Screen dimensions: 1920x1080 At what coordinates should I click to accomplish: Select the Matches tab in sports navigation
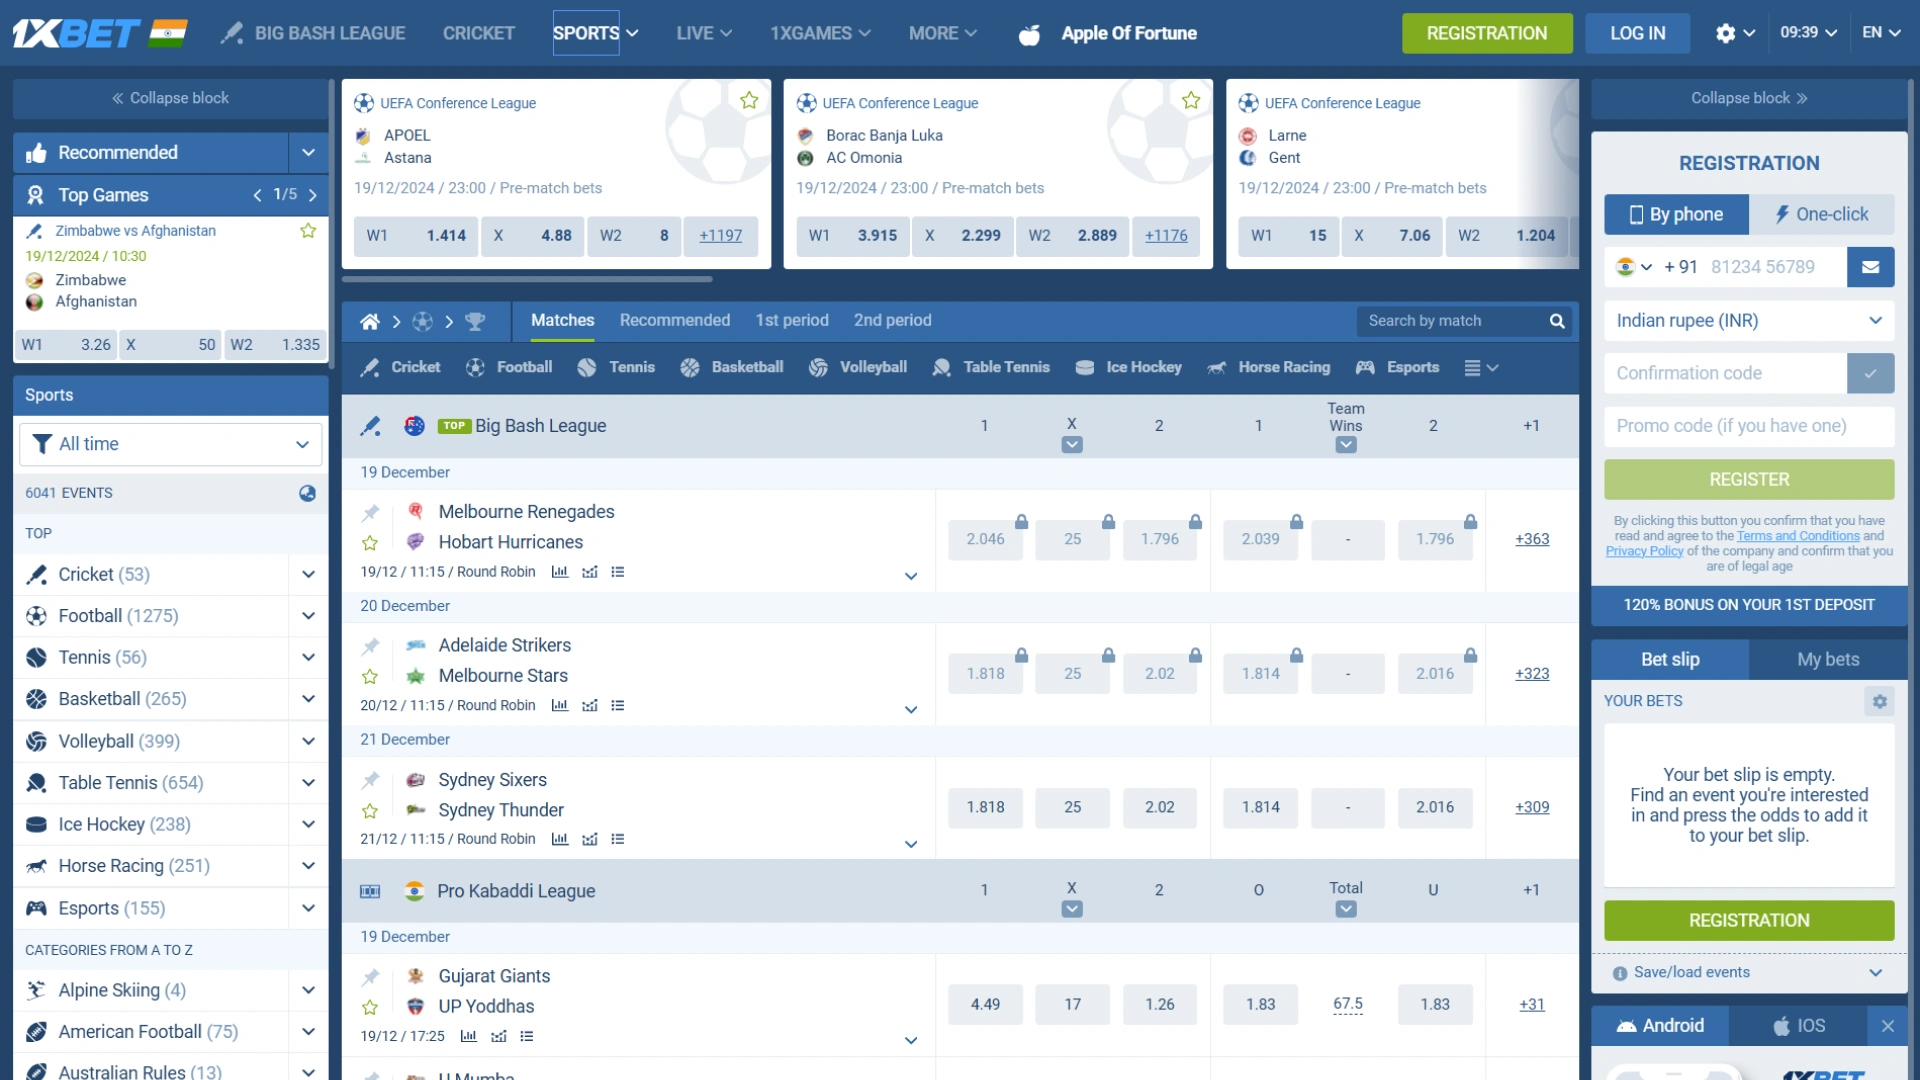pos(562,319)
